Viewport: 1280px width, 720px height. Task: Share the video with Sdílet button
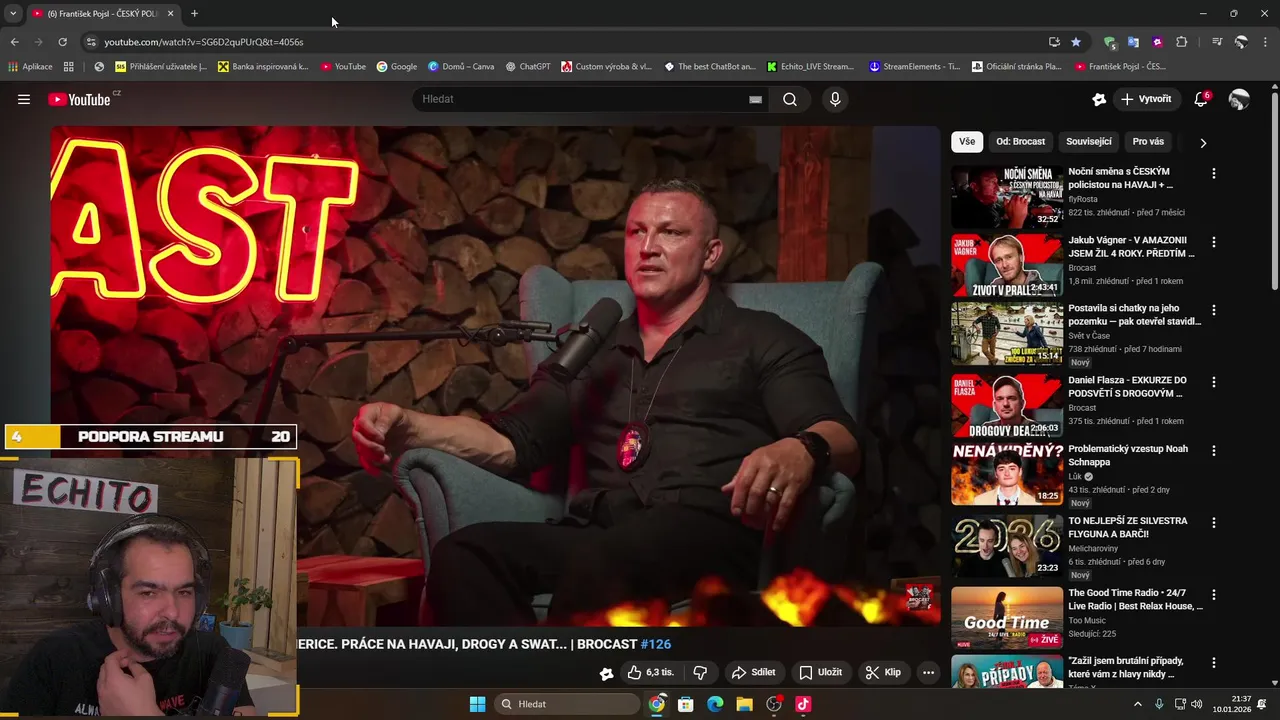[x=753, y=672]
